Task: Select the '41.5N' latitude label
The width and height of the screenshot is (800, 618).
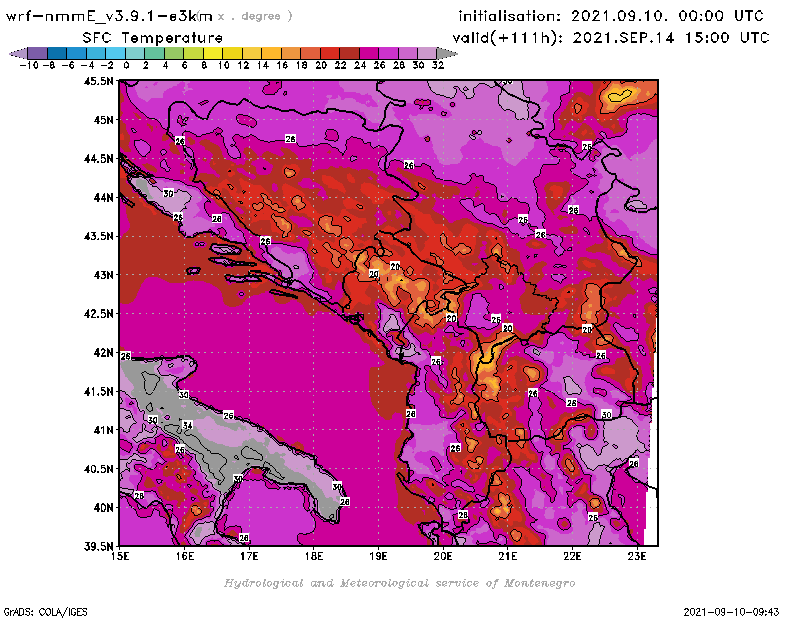Action: point(99,391)
